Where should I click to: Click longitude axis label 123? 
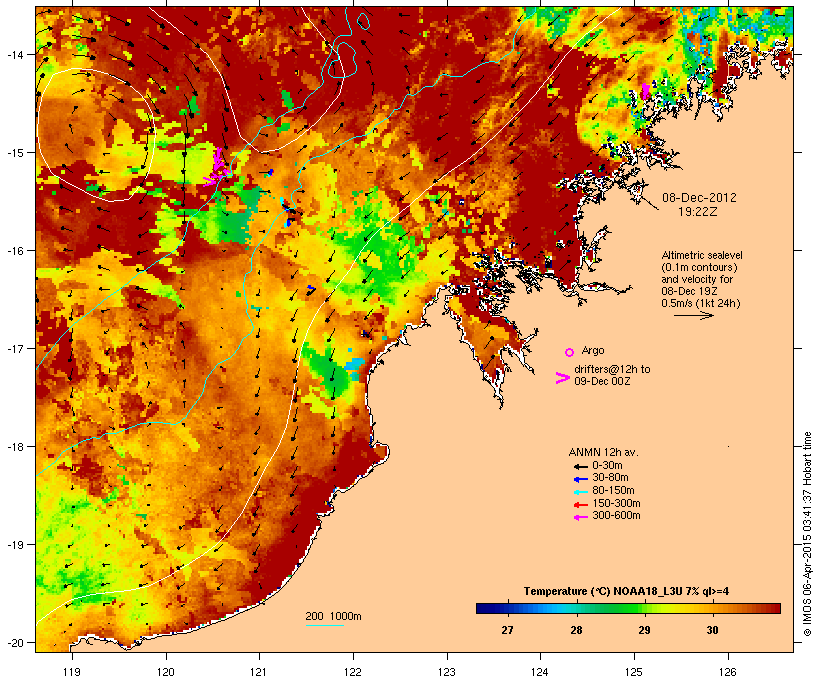click(x=447, y=672)
